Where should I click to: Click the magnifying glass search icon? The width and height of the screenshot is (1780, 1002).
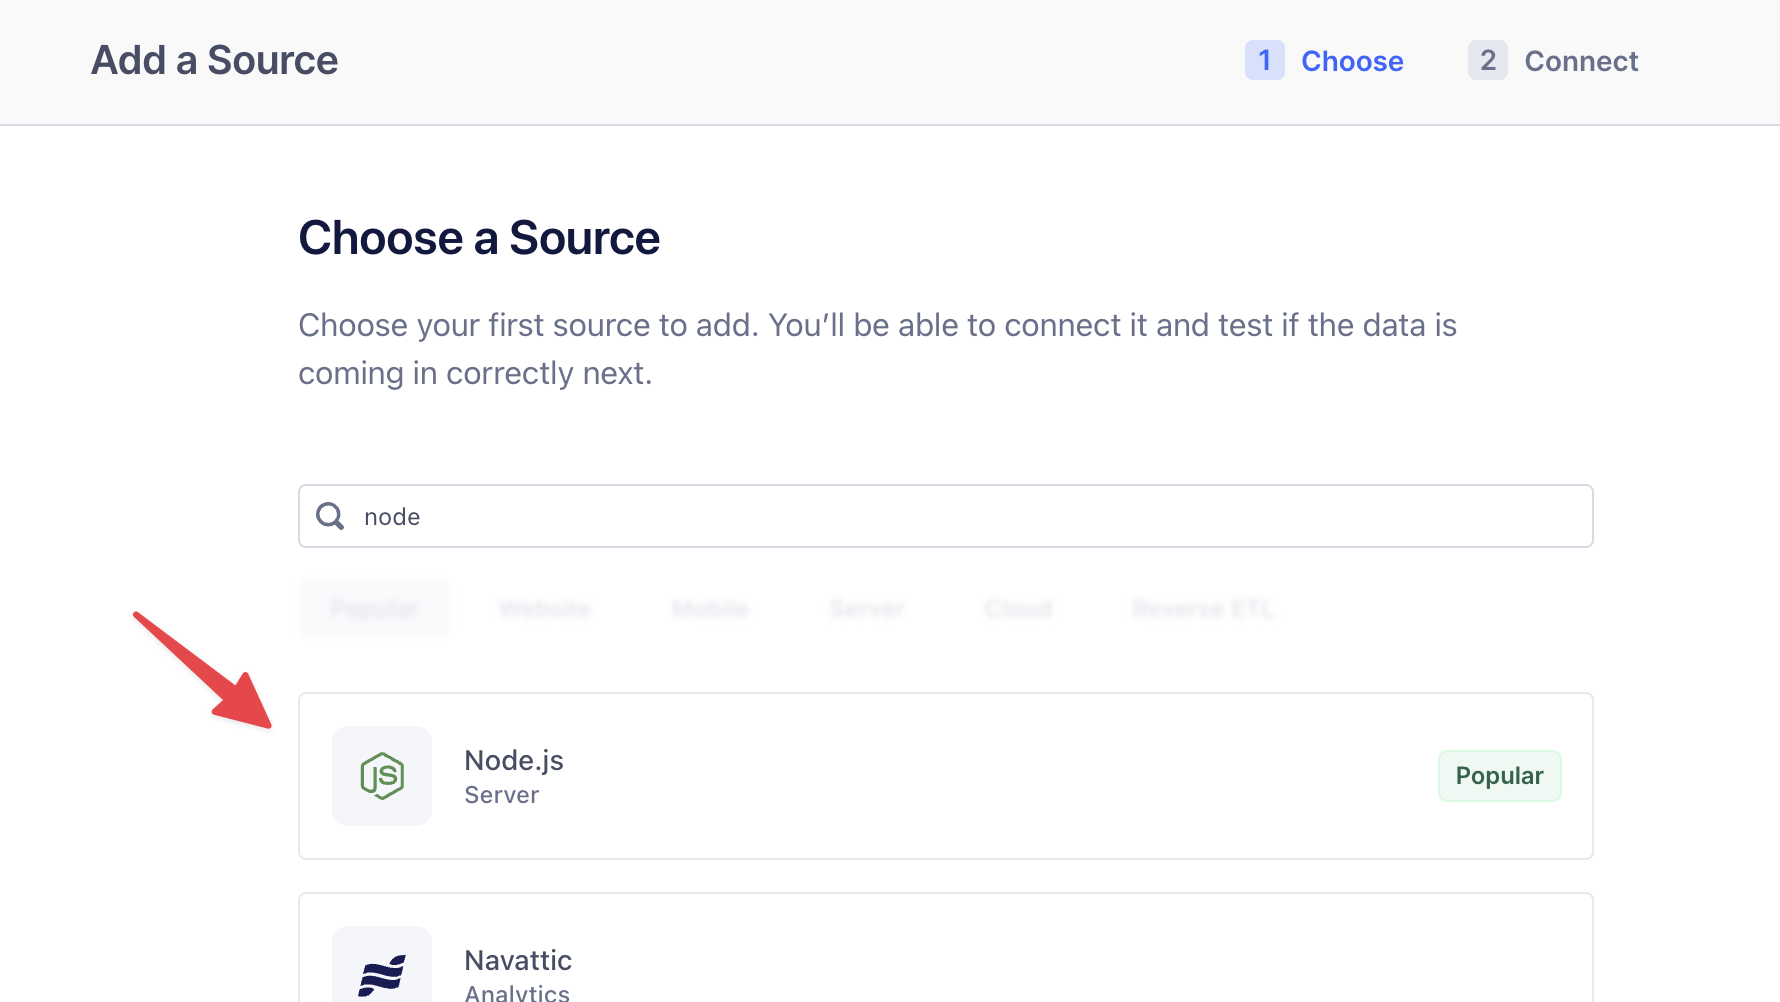point(329,515)
